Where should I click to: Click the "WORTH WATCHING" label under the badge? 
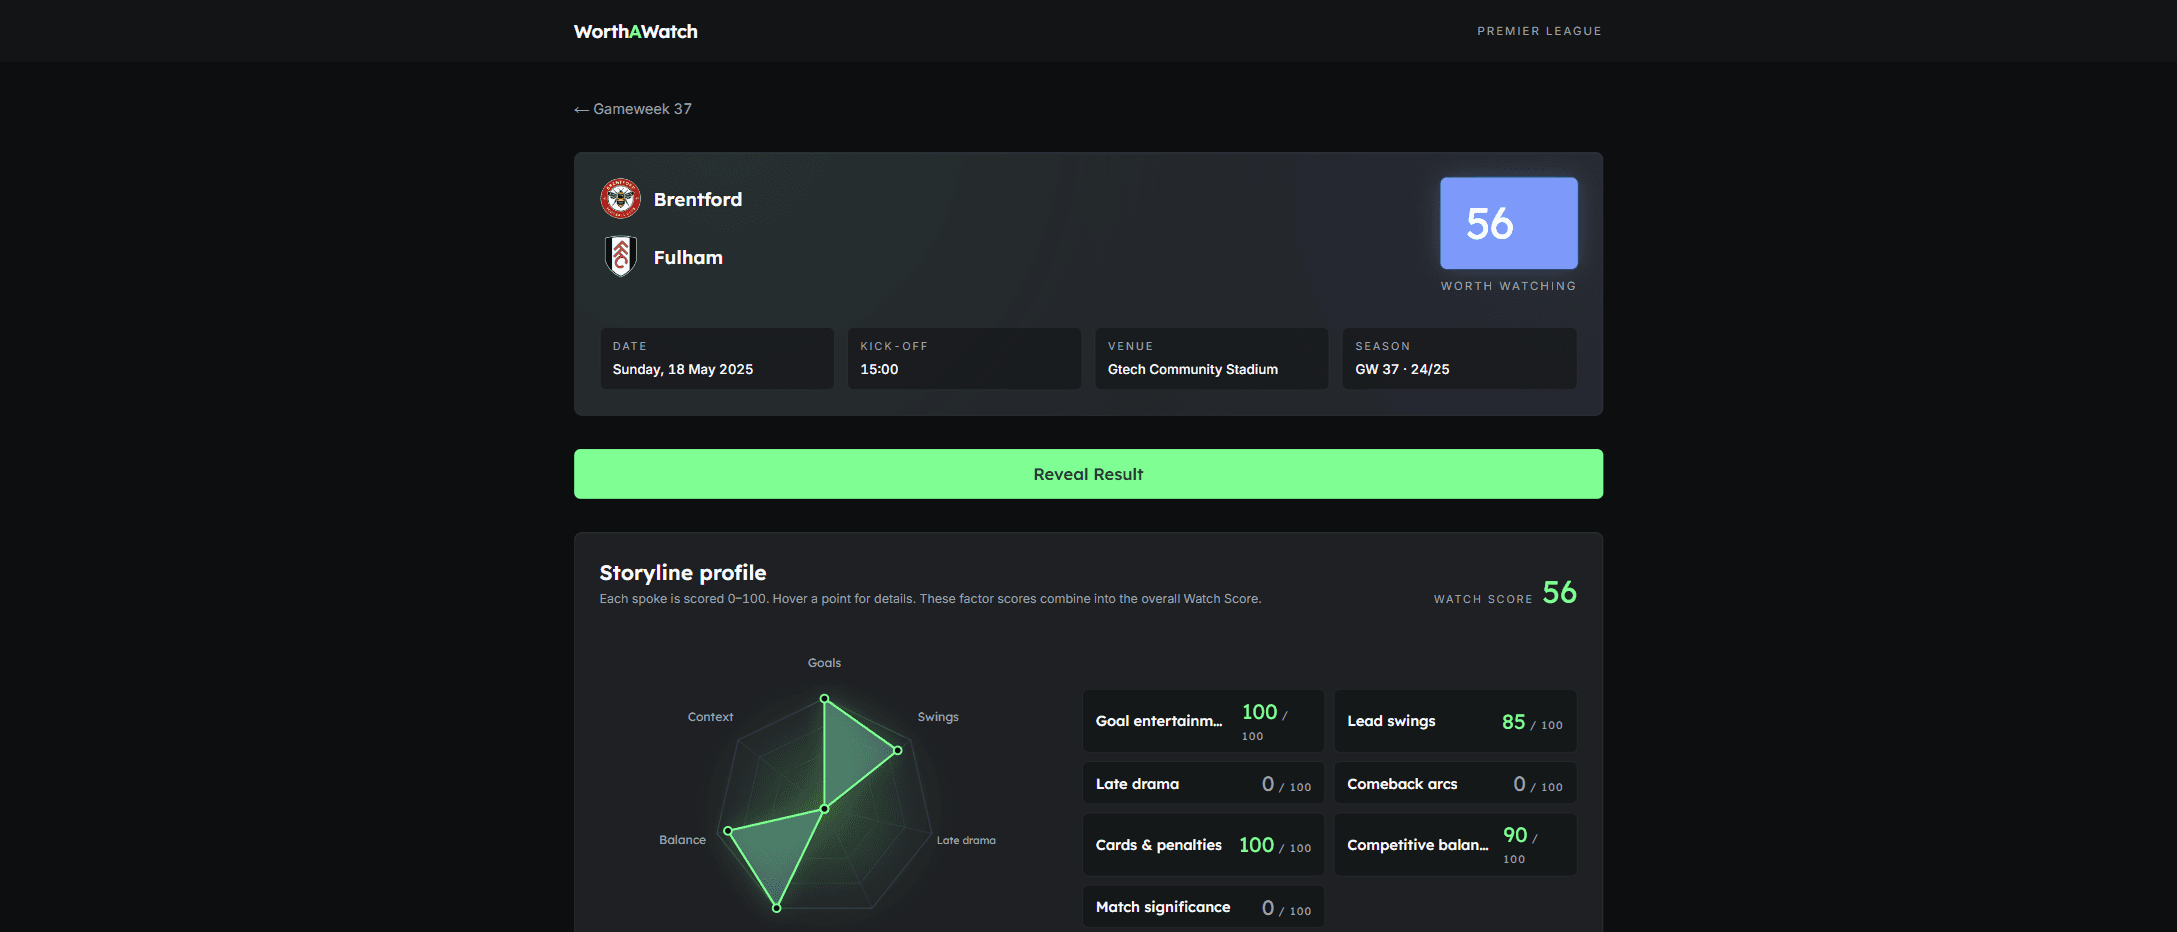1509,286
